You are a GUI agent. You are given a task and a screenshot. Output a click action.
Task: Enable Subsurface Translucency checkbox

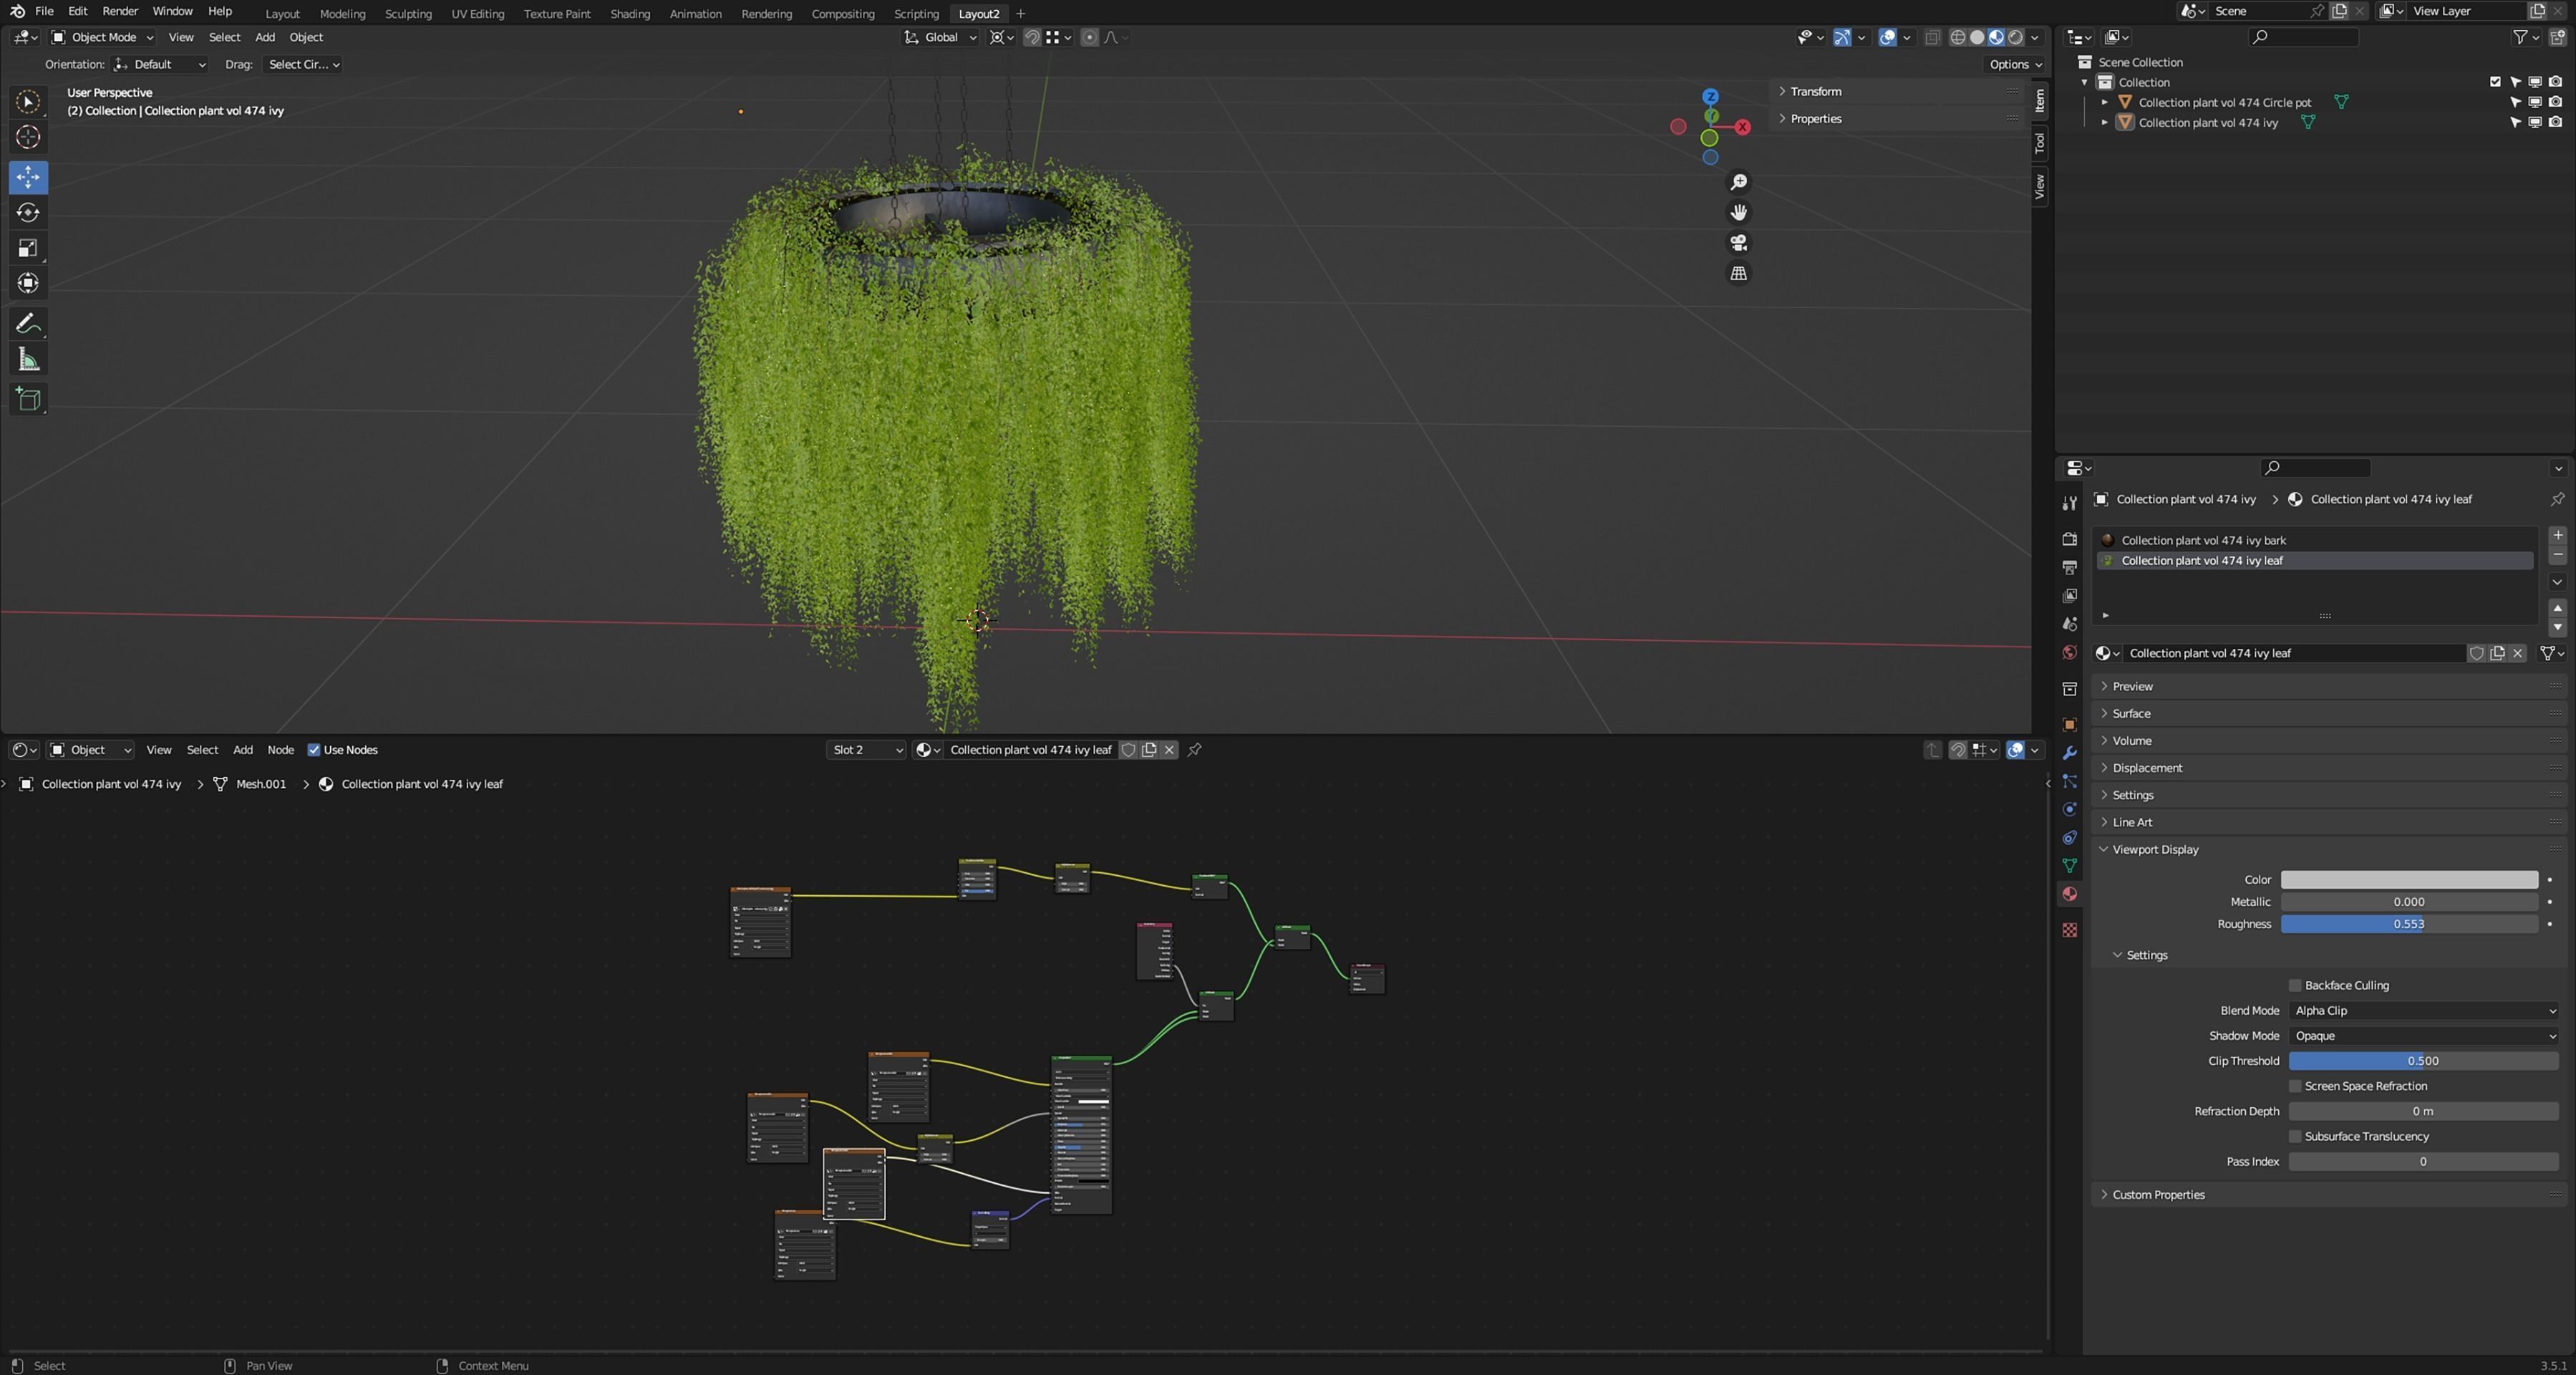pos(2295,1136)
